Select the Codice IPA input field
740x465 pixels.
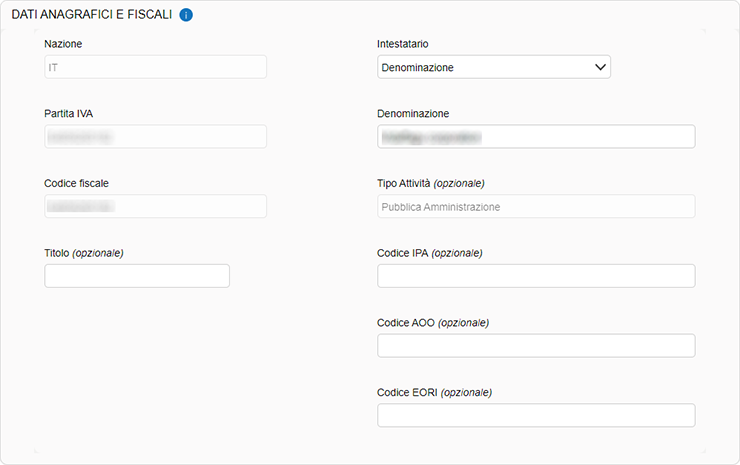536,276
